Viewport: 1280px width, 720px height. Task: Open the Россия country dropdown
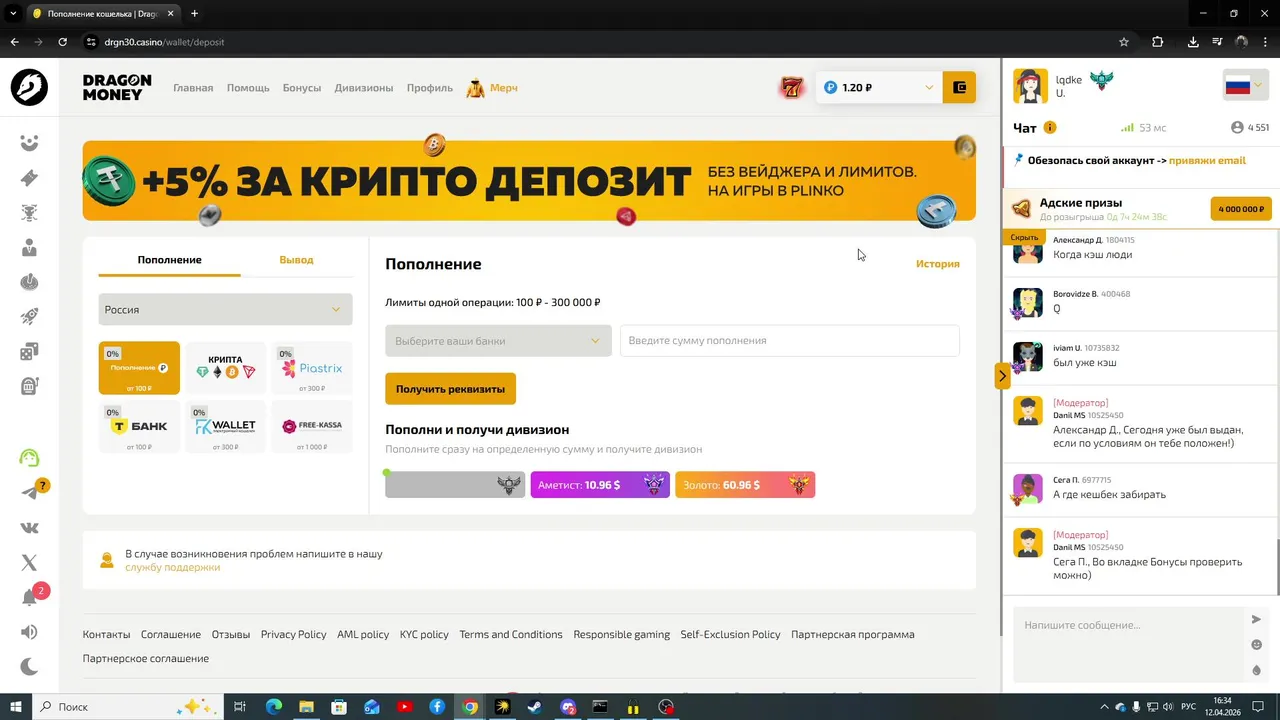tap(225, 309)
